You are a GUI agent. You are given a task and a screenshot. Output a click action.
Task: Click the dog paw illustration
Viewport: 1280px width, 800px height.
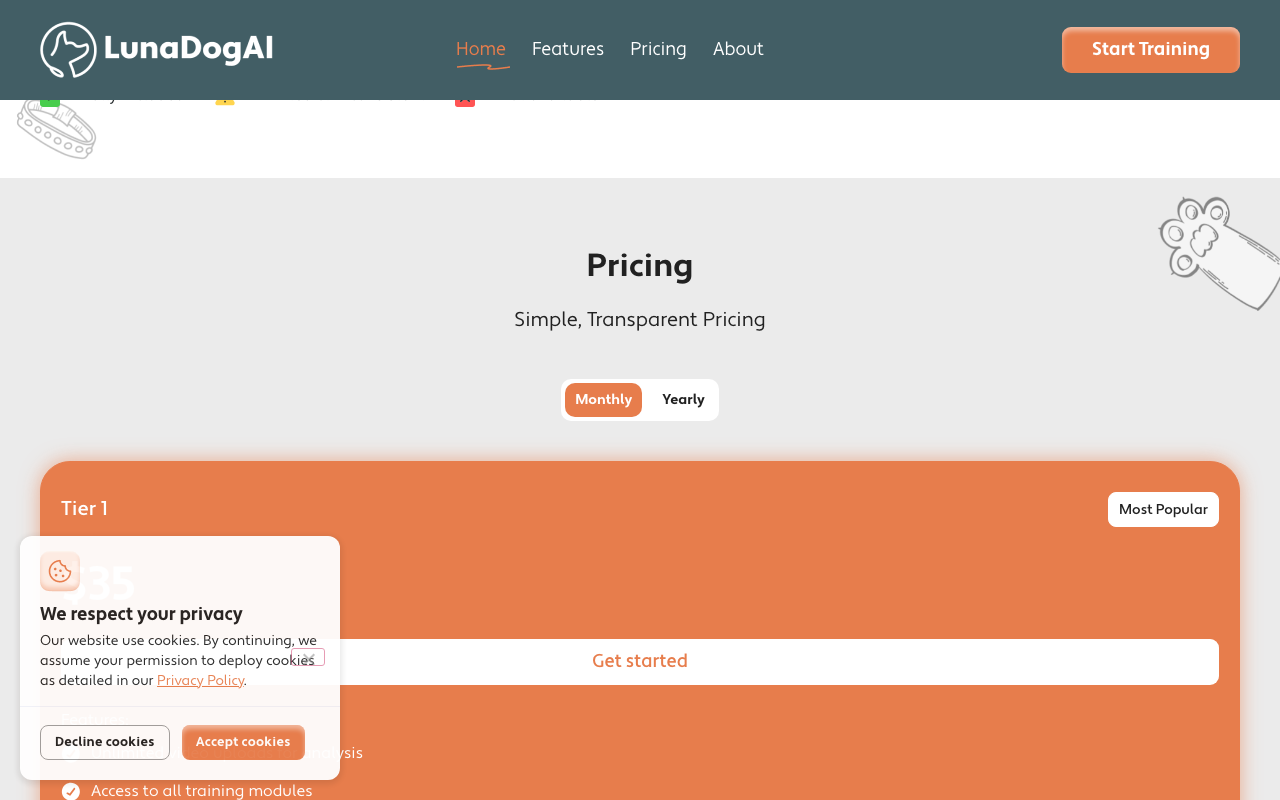click(1215, 250)
